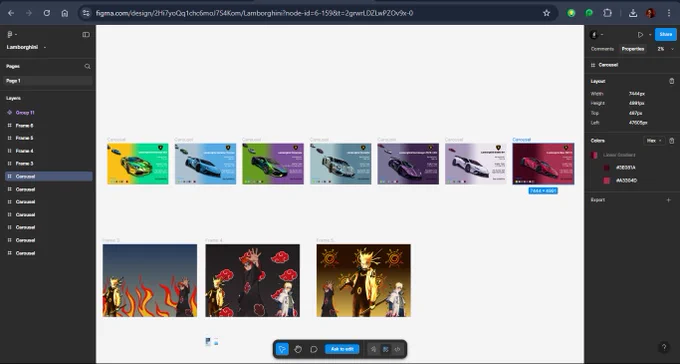Select the Frame 3 artwork with flames
Image resolution: width=680 pixels, height=364 pixels.
pos(150,280)
